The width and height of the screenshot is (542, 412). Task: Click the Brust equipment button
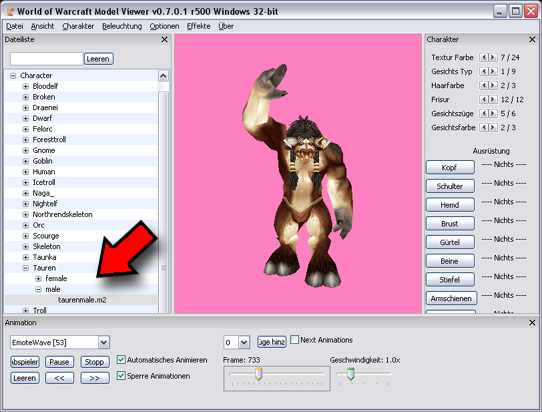[x=450, y=224]
